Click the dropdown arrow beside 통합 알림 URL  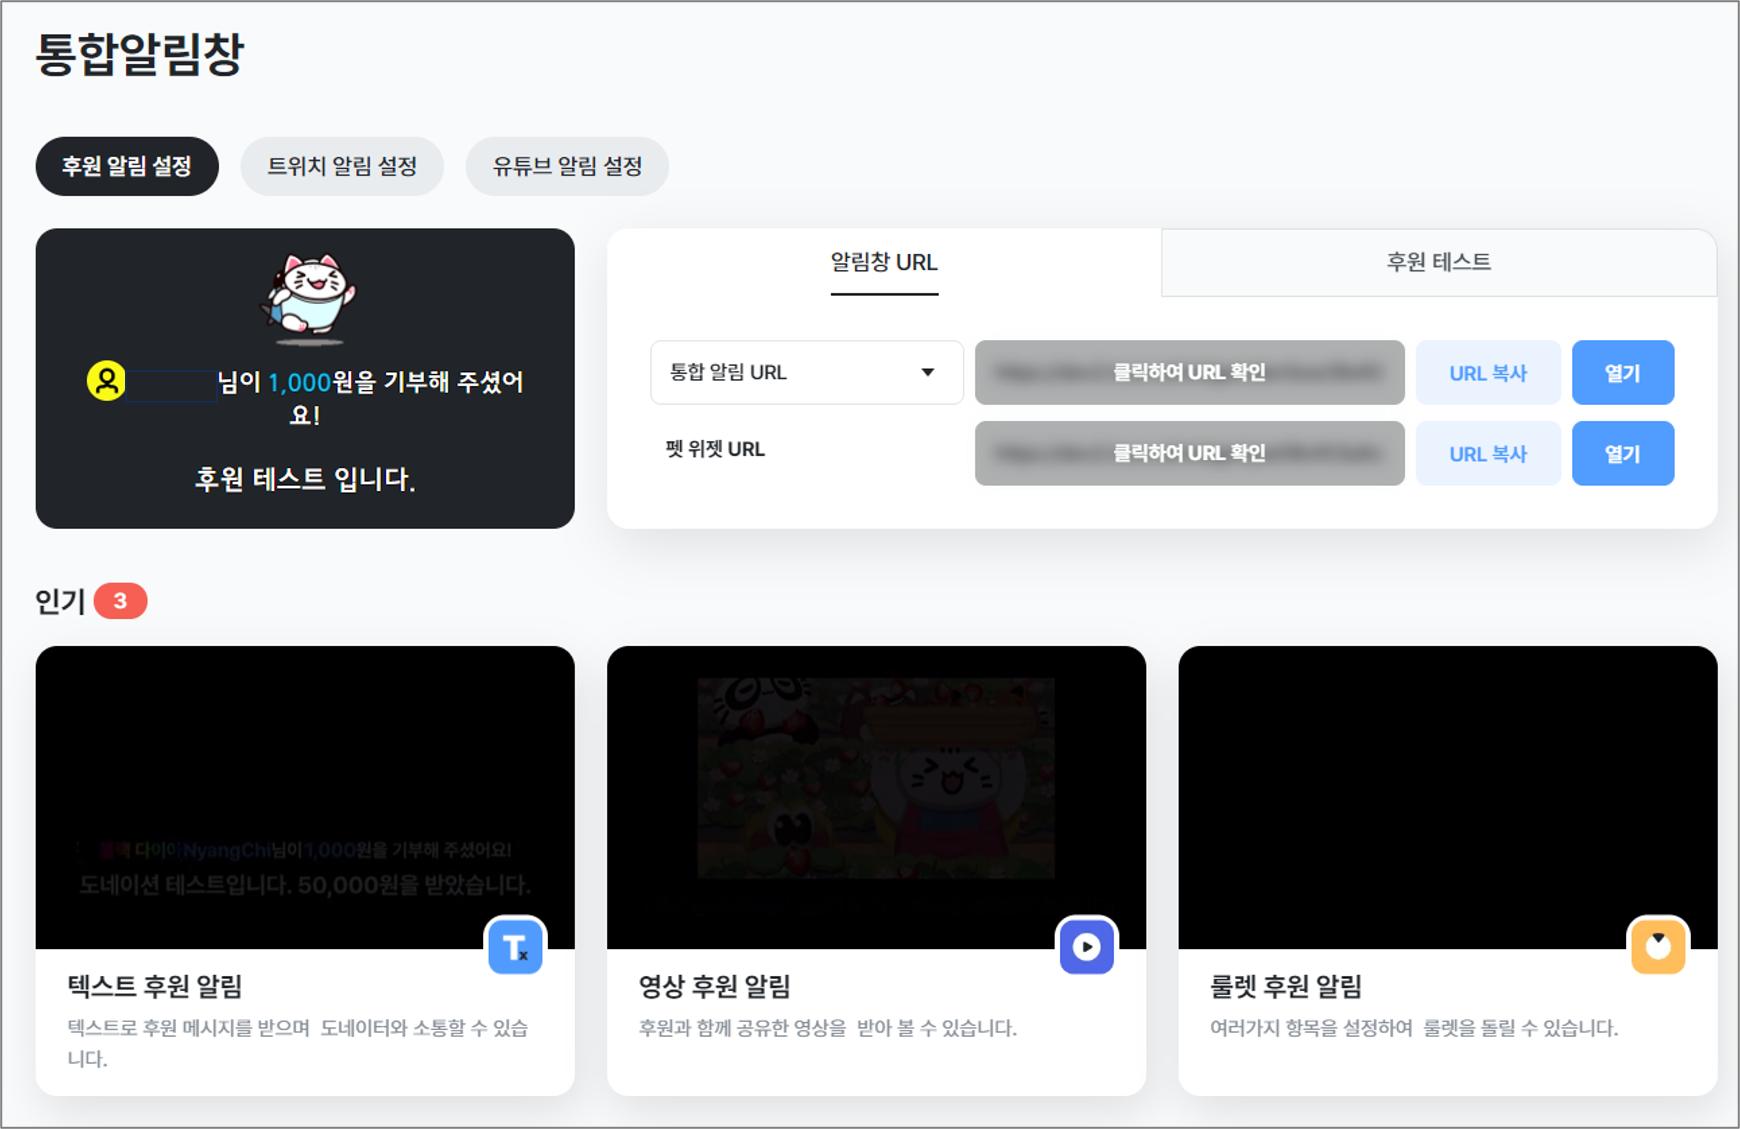tap(928, 372)
